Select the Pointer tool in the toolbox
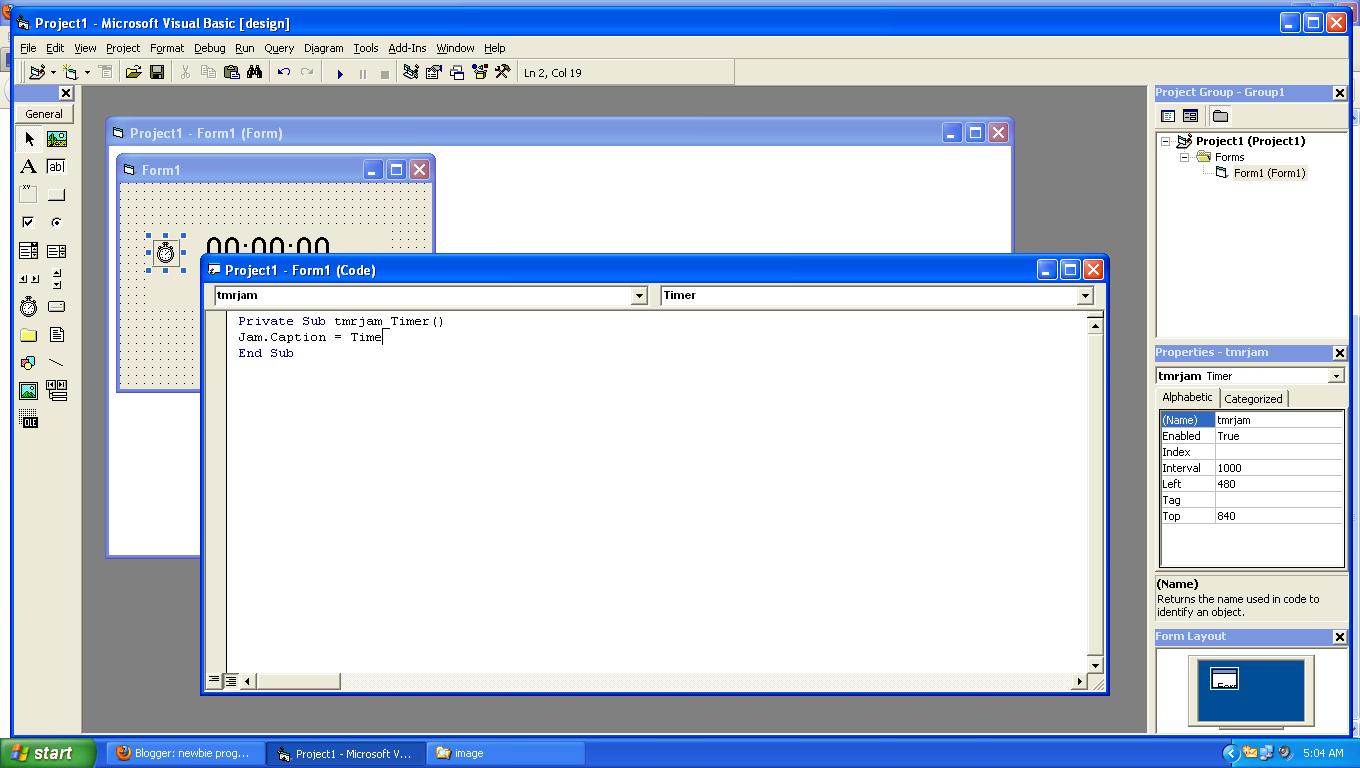 (x=29, y=139)
